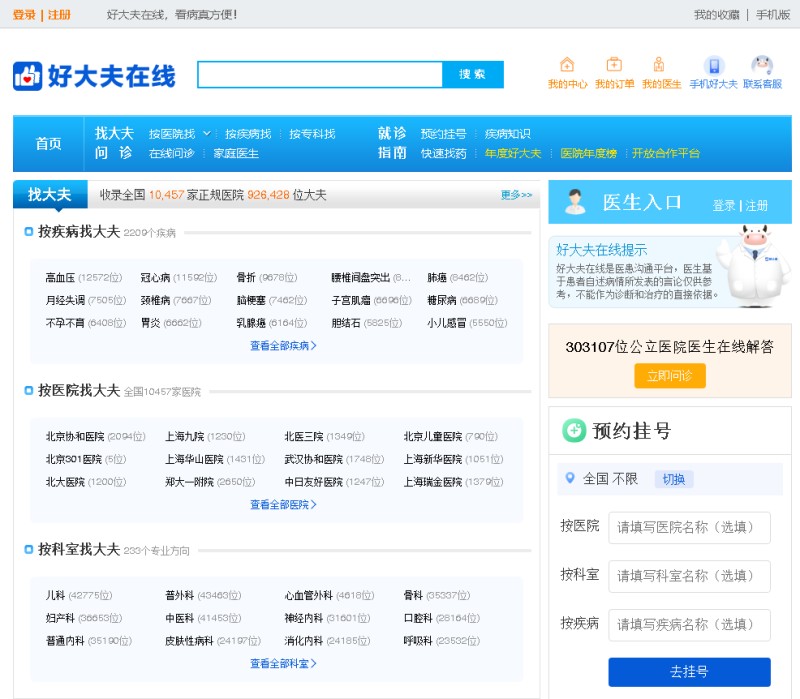The width and height of the screenshot is (800, 699).
Task: Click the 好大夫在线 logo icon
Action: 28,76
